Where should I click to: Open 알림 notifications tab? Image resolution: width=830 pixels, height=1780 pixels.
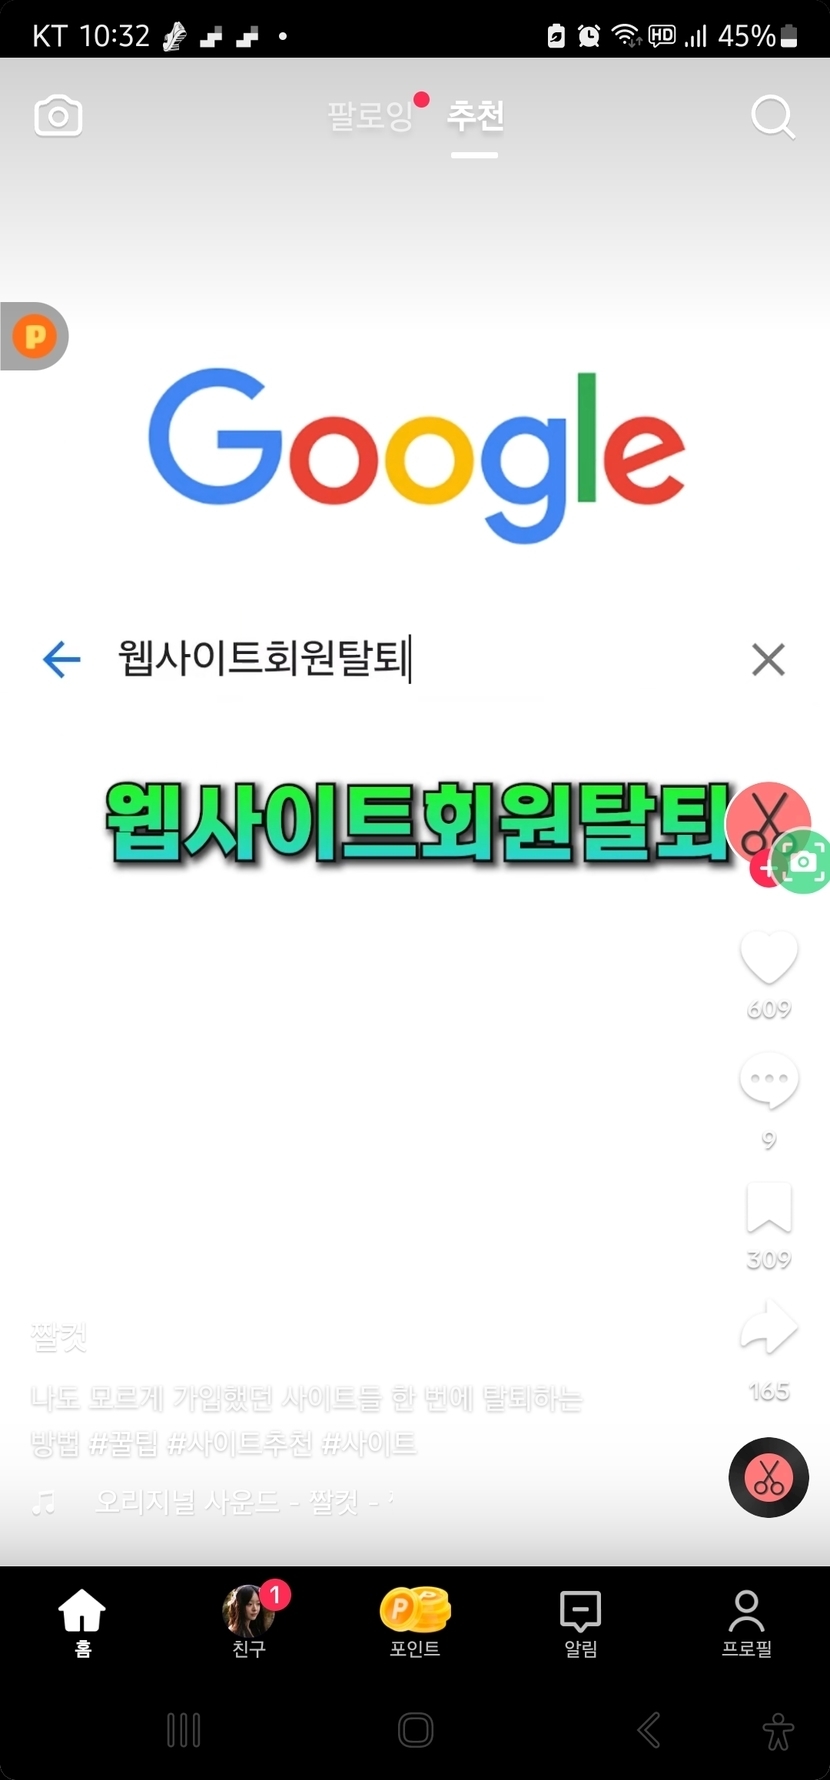pyautogui.click(x=580, y=1622)
